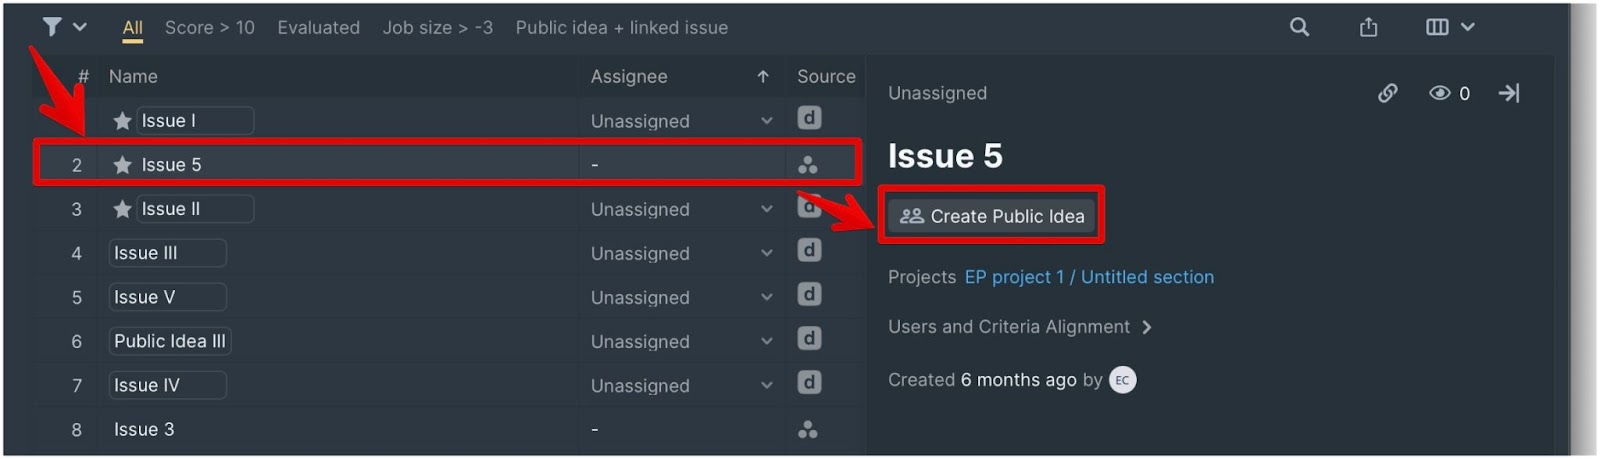Click the search magnifier icon

[x=1299, y=27]
